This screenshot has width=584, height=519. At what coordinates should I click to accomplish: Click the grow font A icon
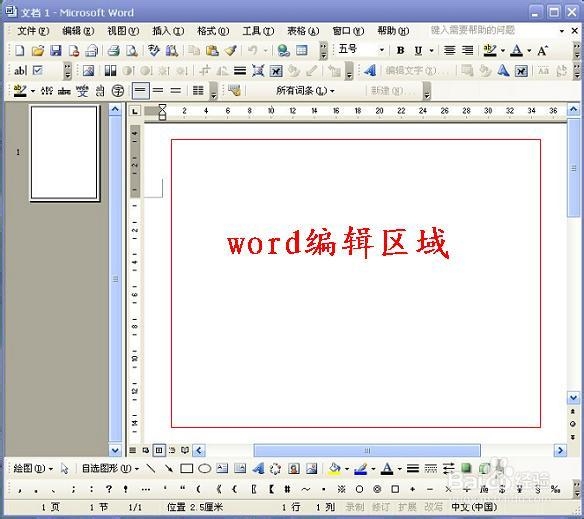coord(542,50)
